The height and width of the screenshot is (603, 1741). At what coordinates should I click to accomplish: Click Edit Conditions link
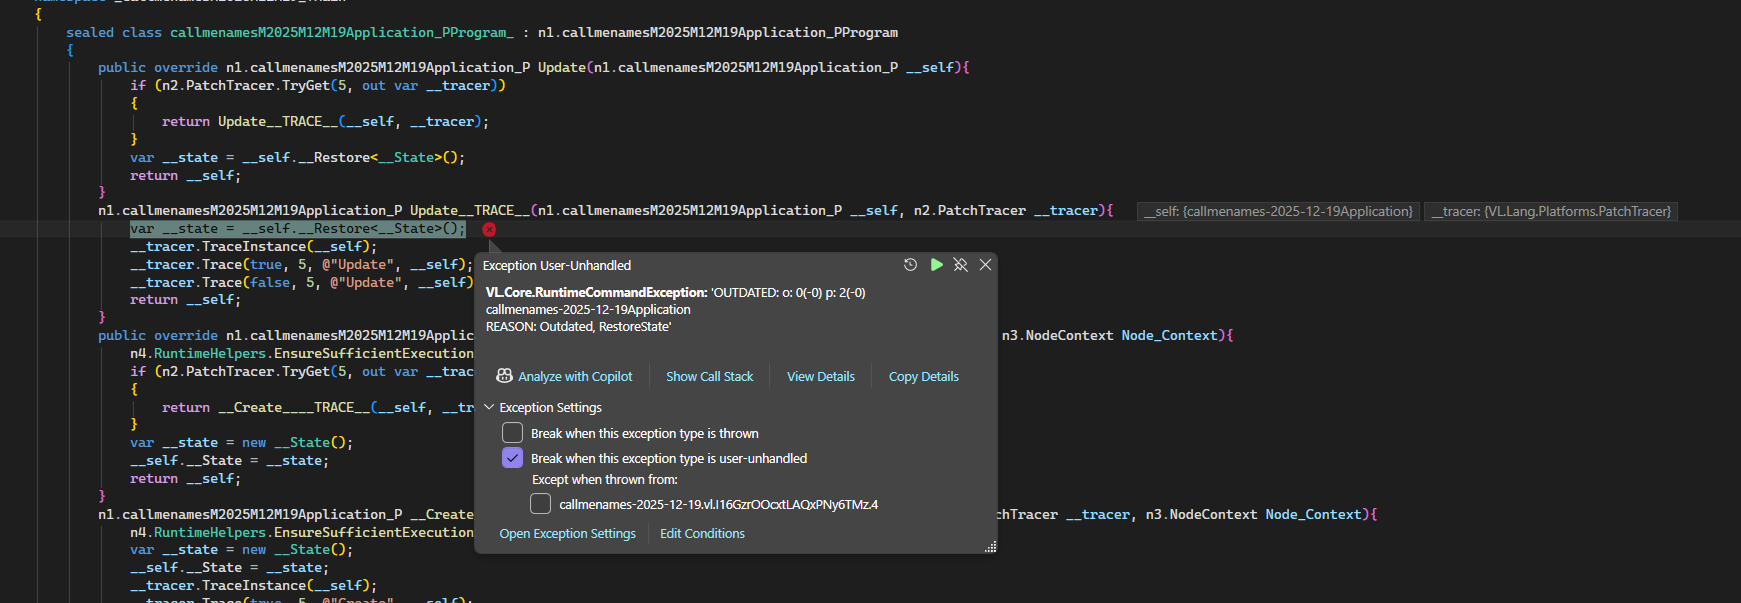(x=702, y=534)
